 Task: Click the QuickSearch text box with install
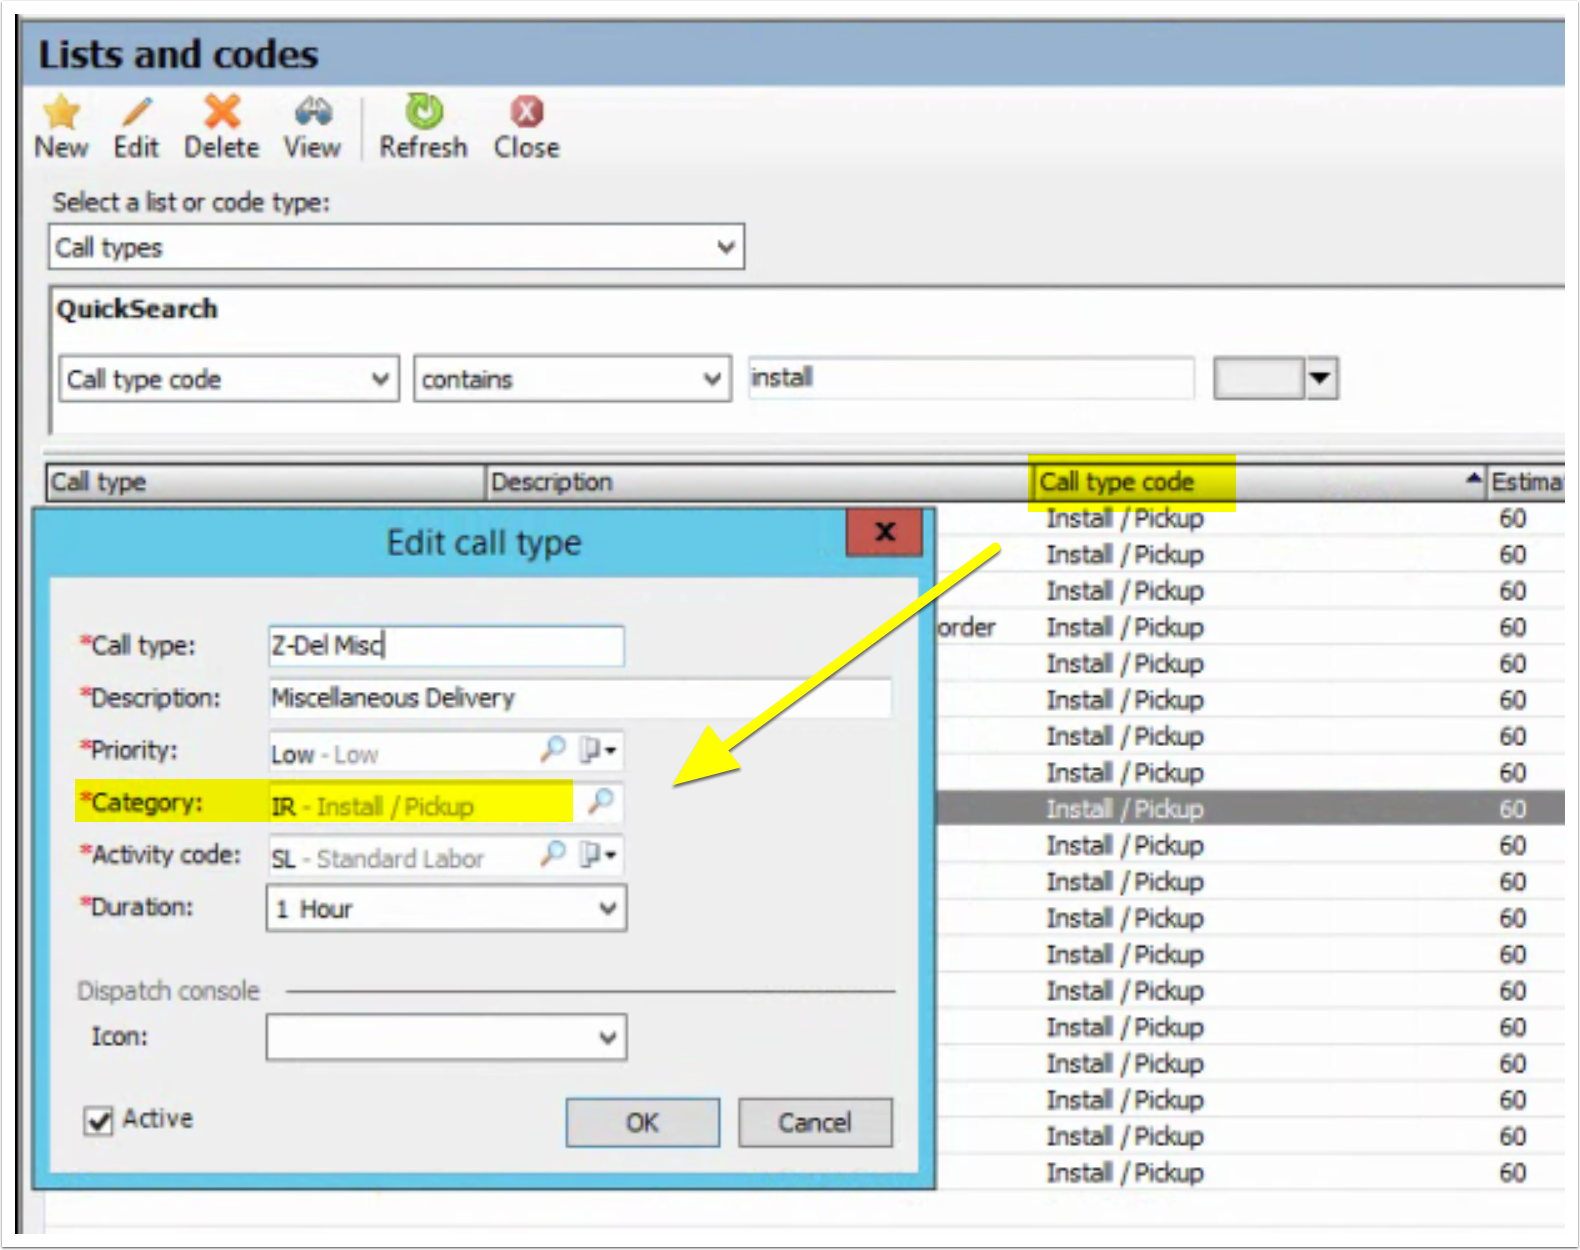[971, 378]
